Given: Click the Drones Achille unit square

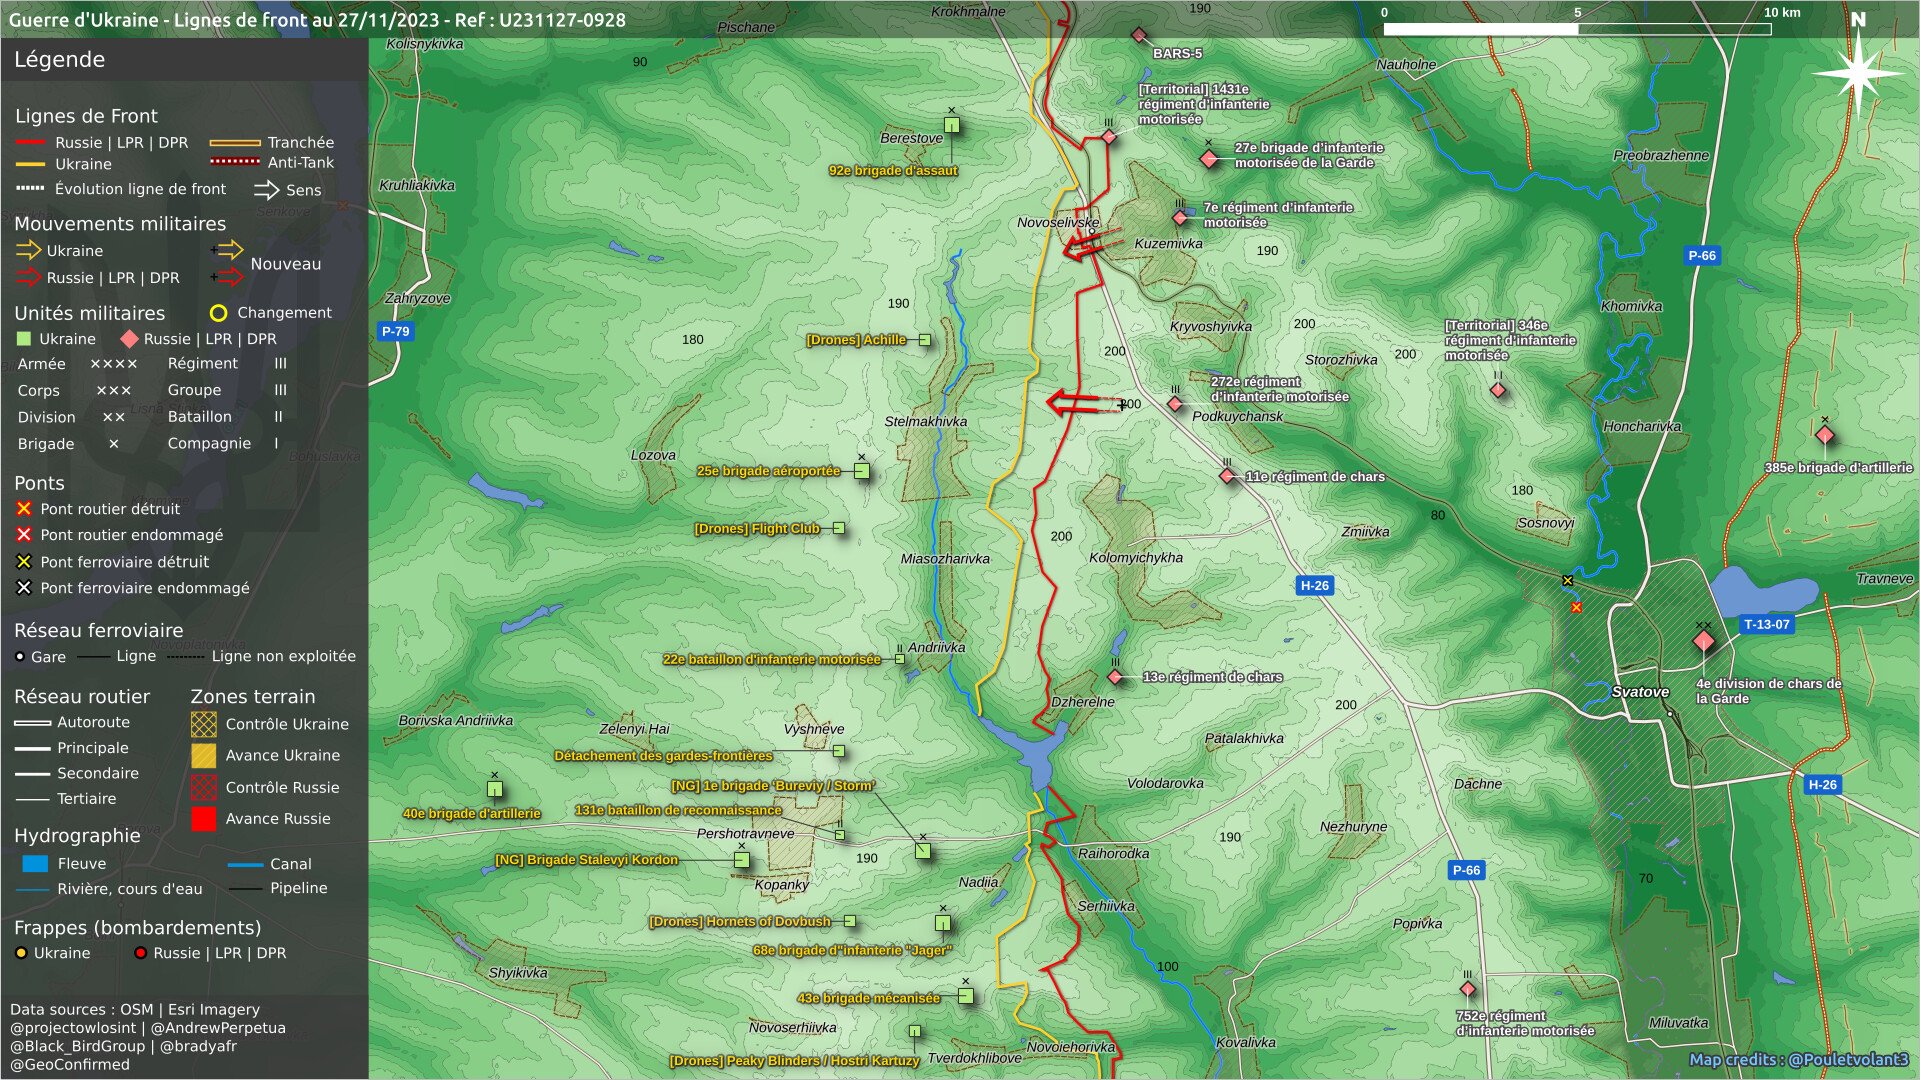Looking at the screenshot, I should (x=925, y=340).
